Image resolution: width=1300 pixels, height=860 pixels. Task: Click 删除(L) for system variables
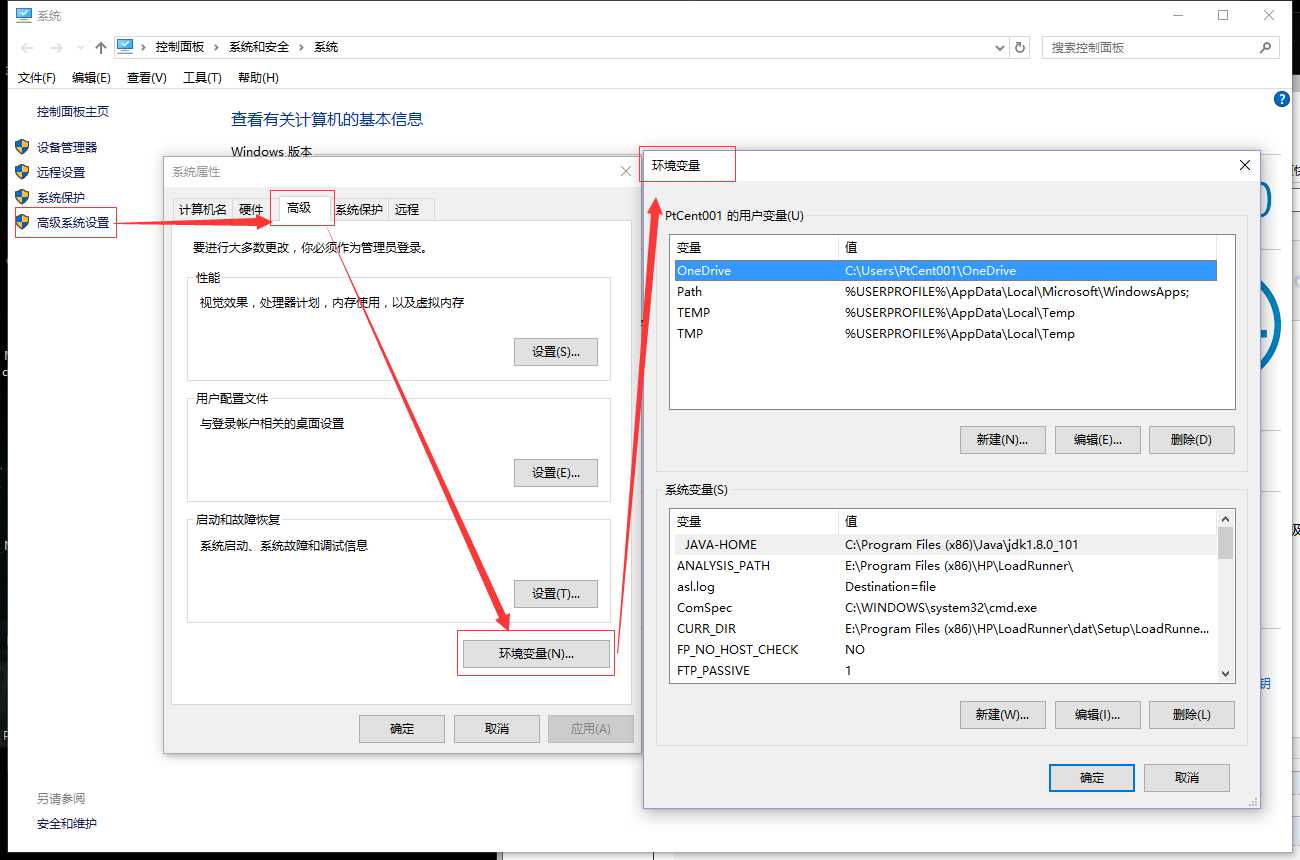1192,715
